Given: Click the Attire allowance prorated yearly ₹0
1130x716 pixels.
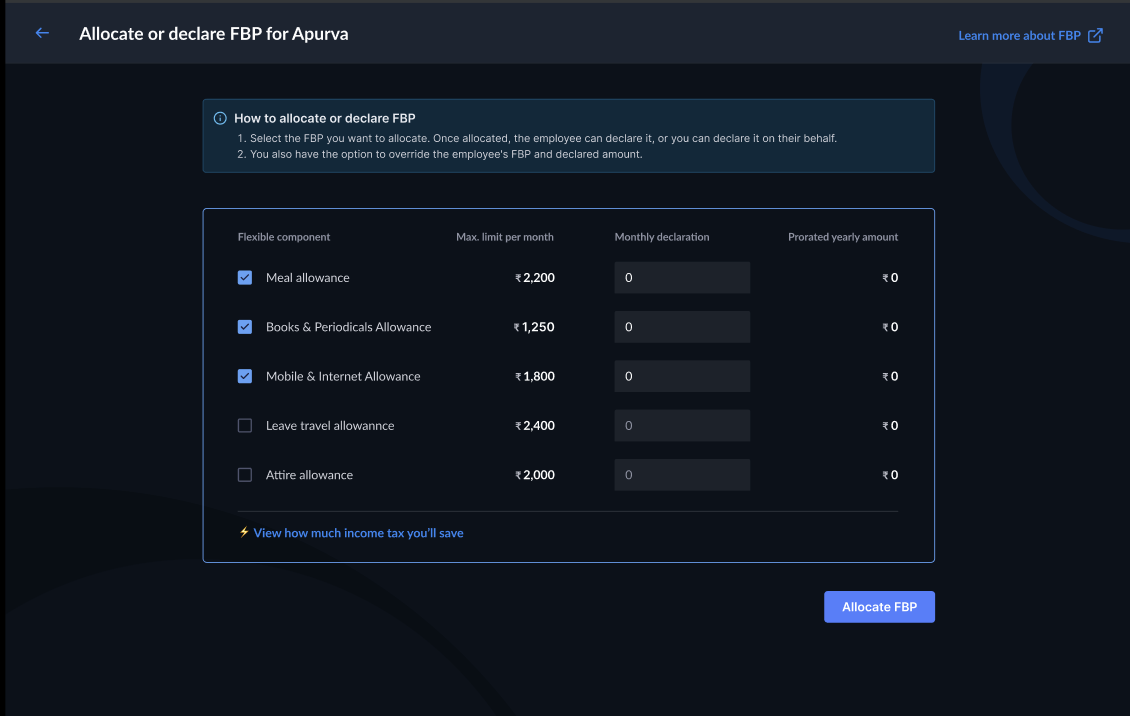Looking at the screenshot, I should (890, 475).
